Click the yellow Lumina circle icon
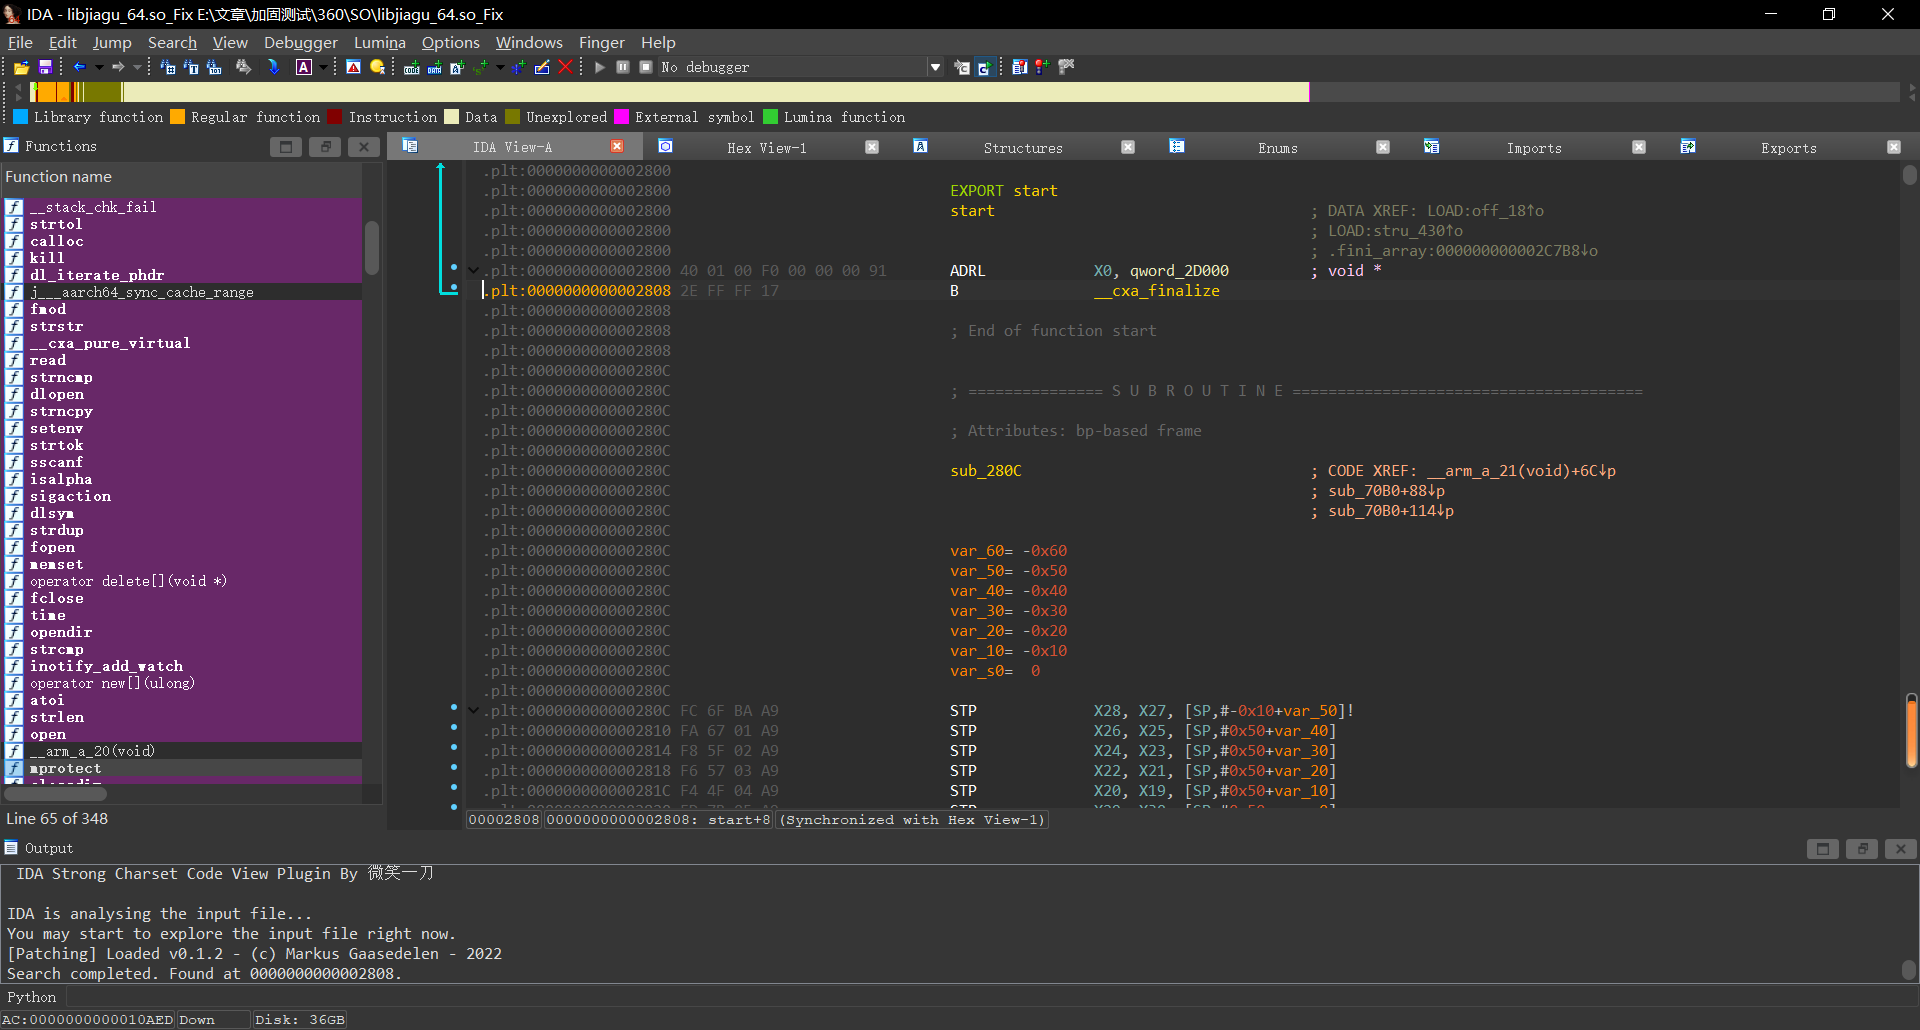 (x=378, y=67)
